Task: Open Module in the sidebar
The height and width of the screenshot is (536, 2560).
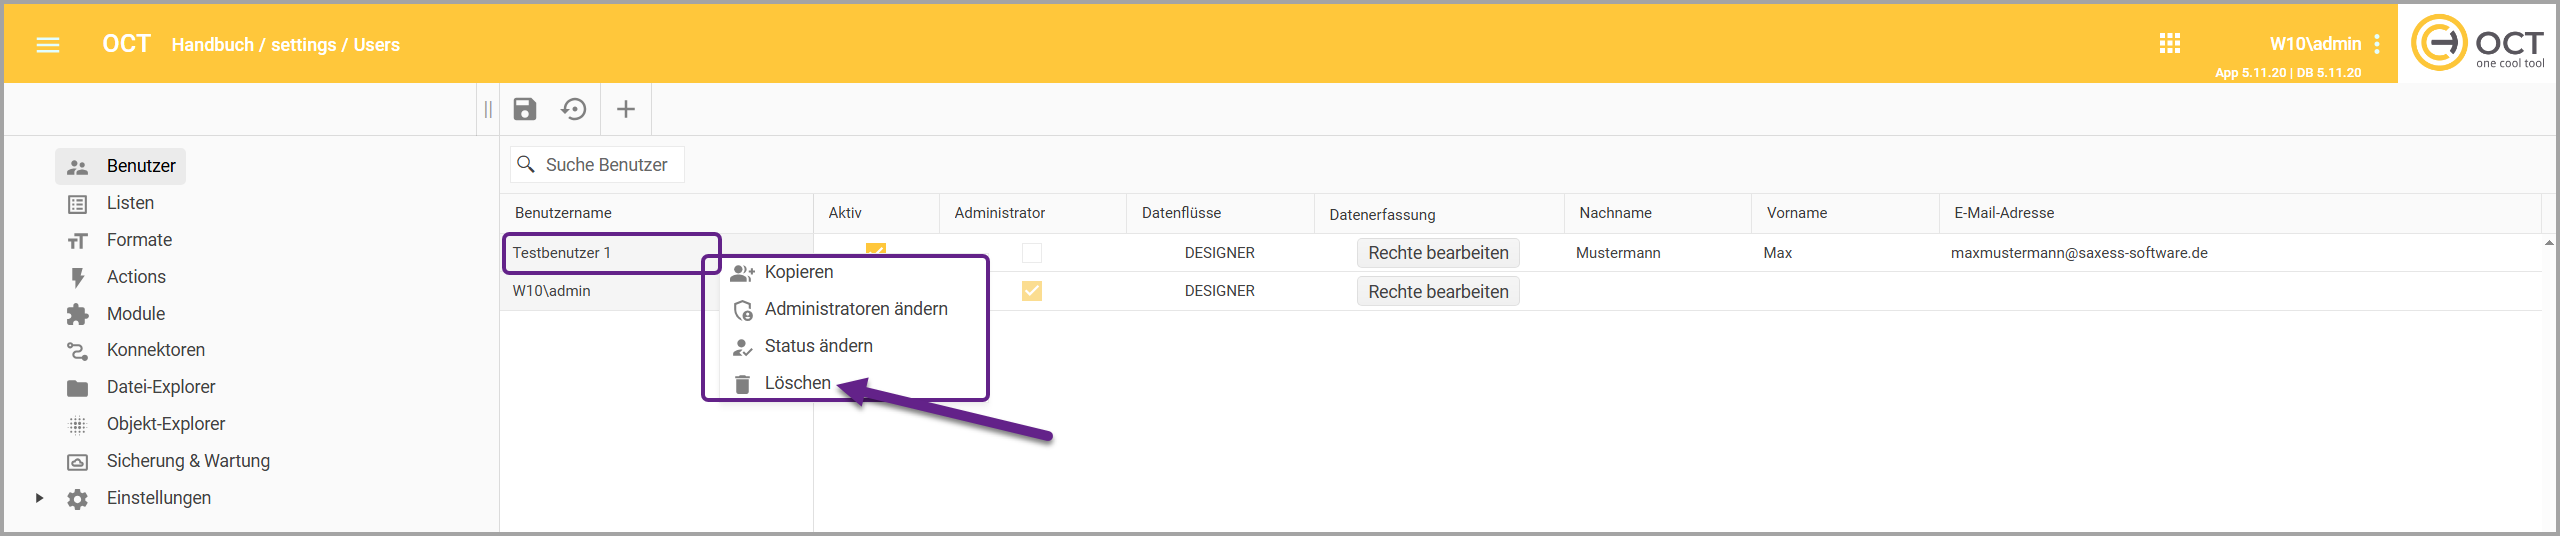Action: coord(135,314)
